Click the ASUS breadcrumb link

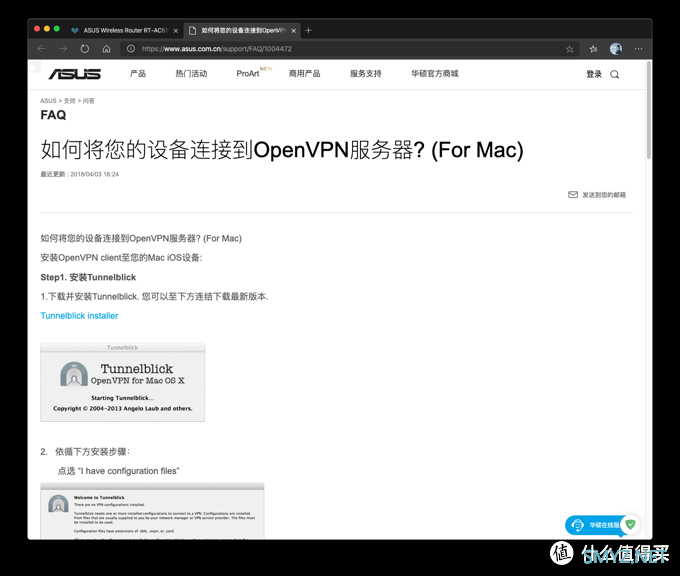(48, 101)
